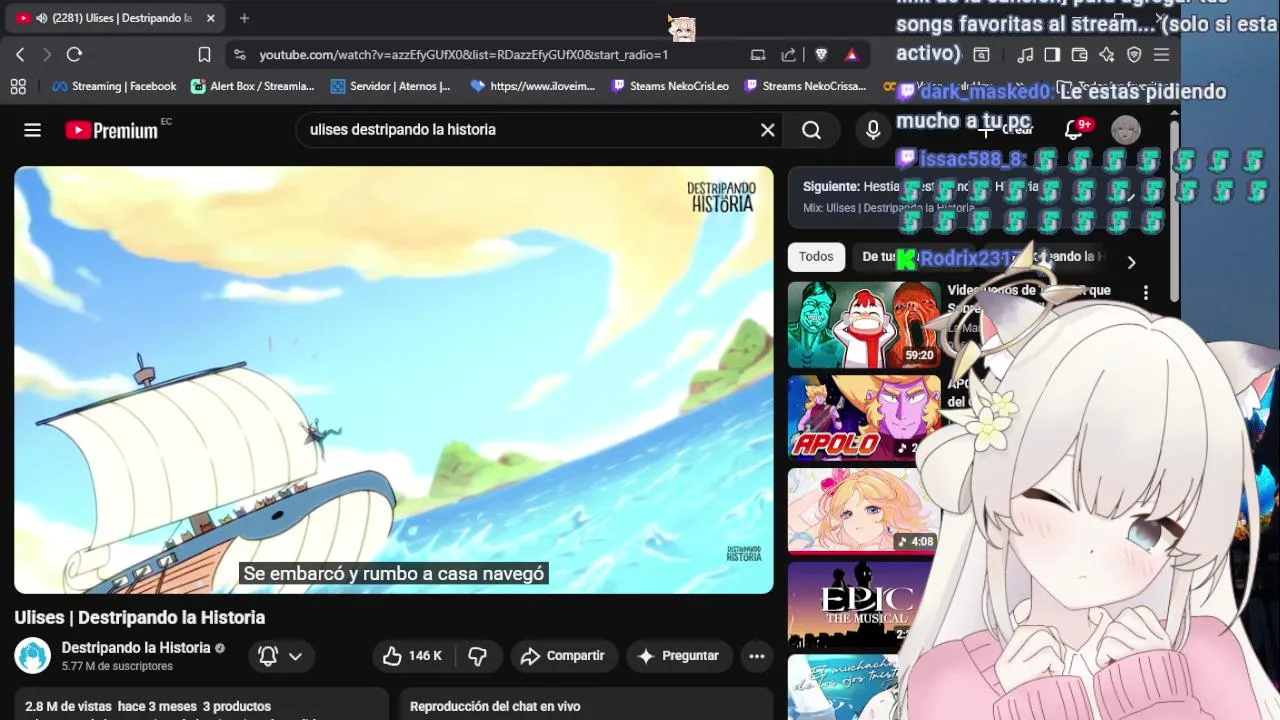The width and height of the screenshot is (1280, 720).
Task: Open site settings icon left of the URL
Action: click(x=240, y=55)
